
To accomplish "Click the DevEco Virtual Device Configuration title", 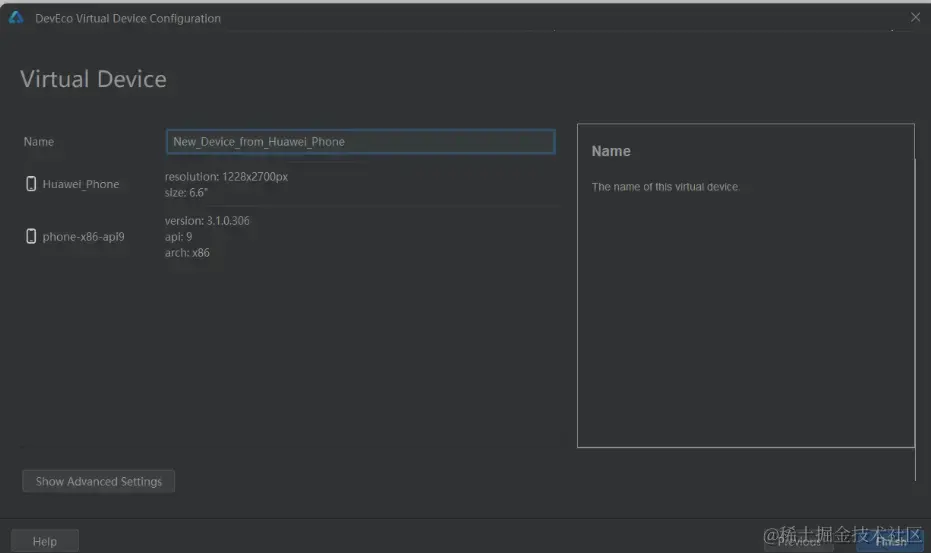I will [128, 18].
